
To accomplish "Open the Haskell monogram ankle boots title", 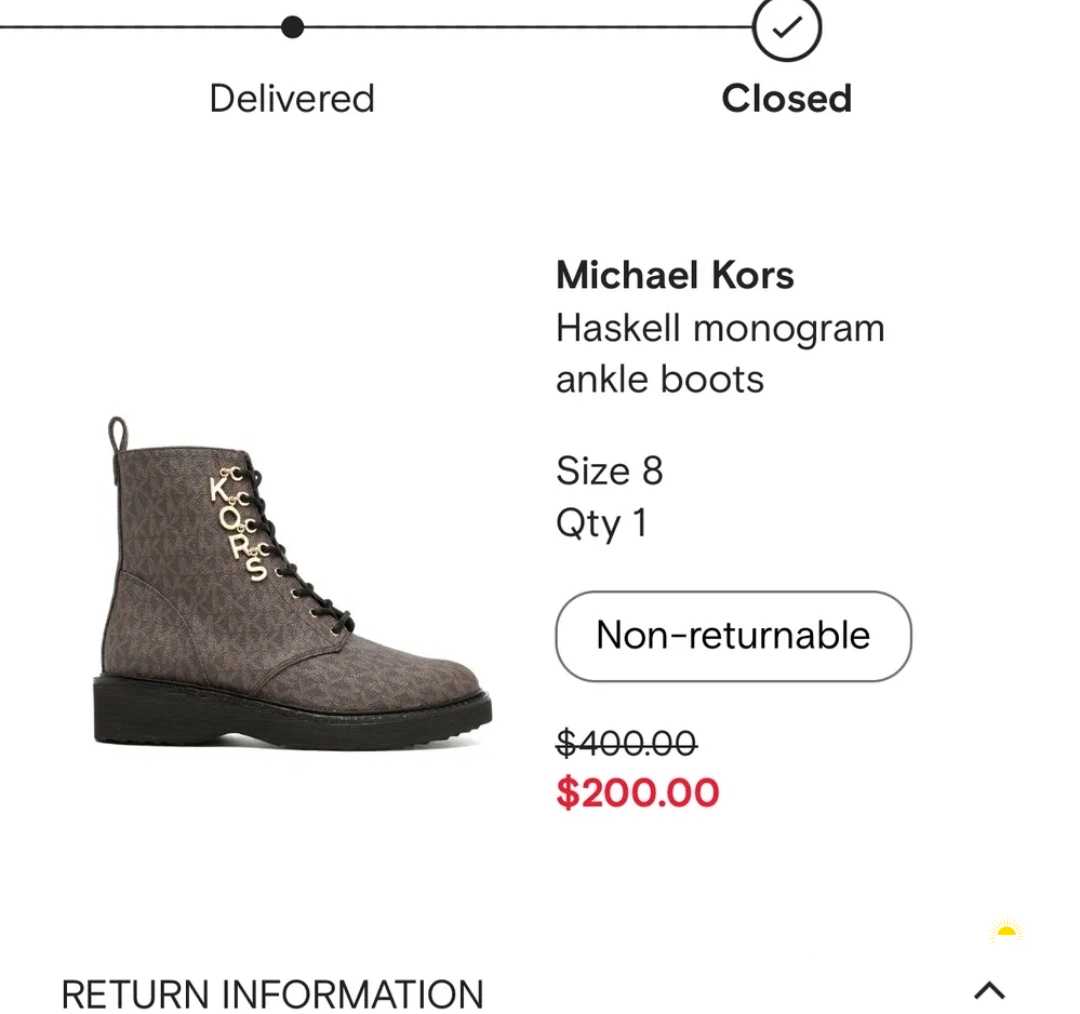I will click(x=719, y=353).
